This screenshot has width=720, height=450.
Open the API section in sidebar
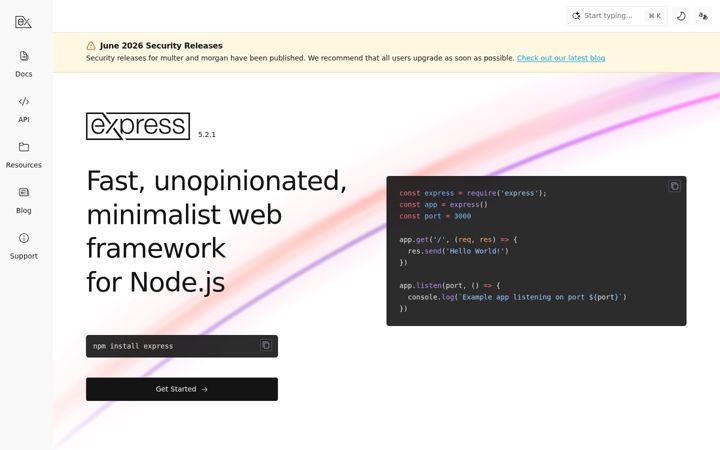[x=24, y=110]
